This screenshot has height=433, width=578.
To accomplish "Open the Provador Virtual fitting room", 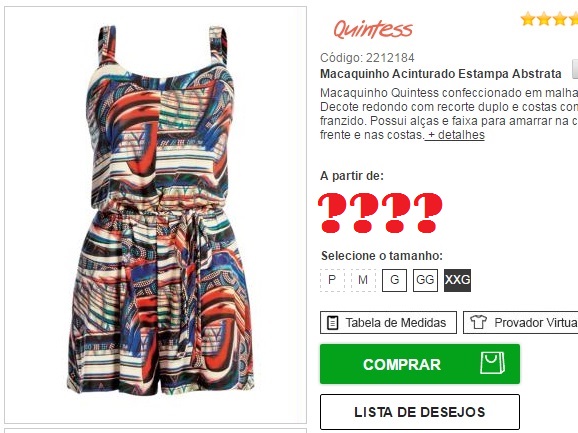I will pyautogui.click(x=520, y=322).
